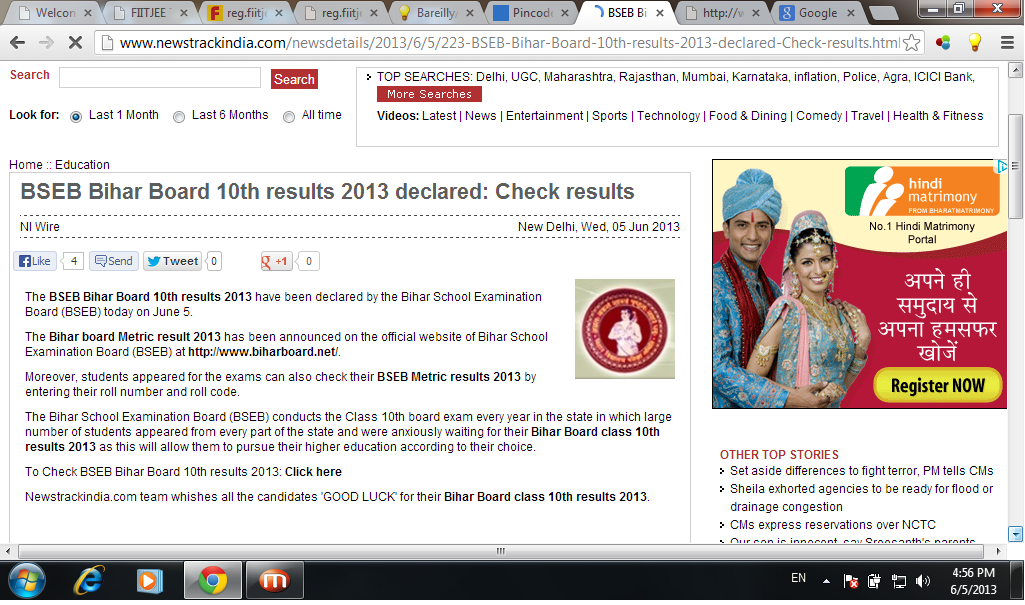This screenshot has height=605, width=1025.
Task: Go back using browser back arrow
Action: coord(18,43)
